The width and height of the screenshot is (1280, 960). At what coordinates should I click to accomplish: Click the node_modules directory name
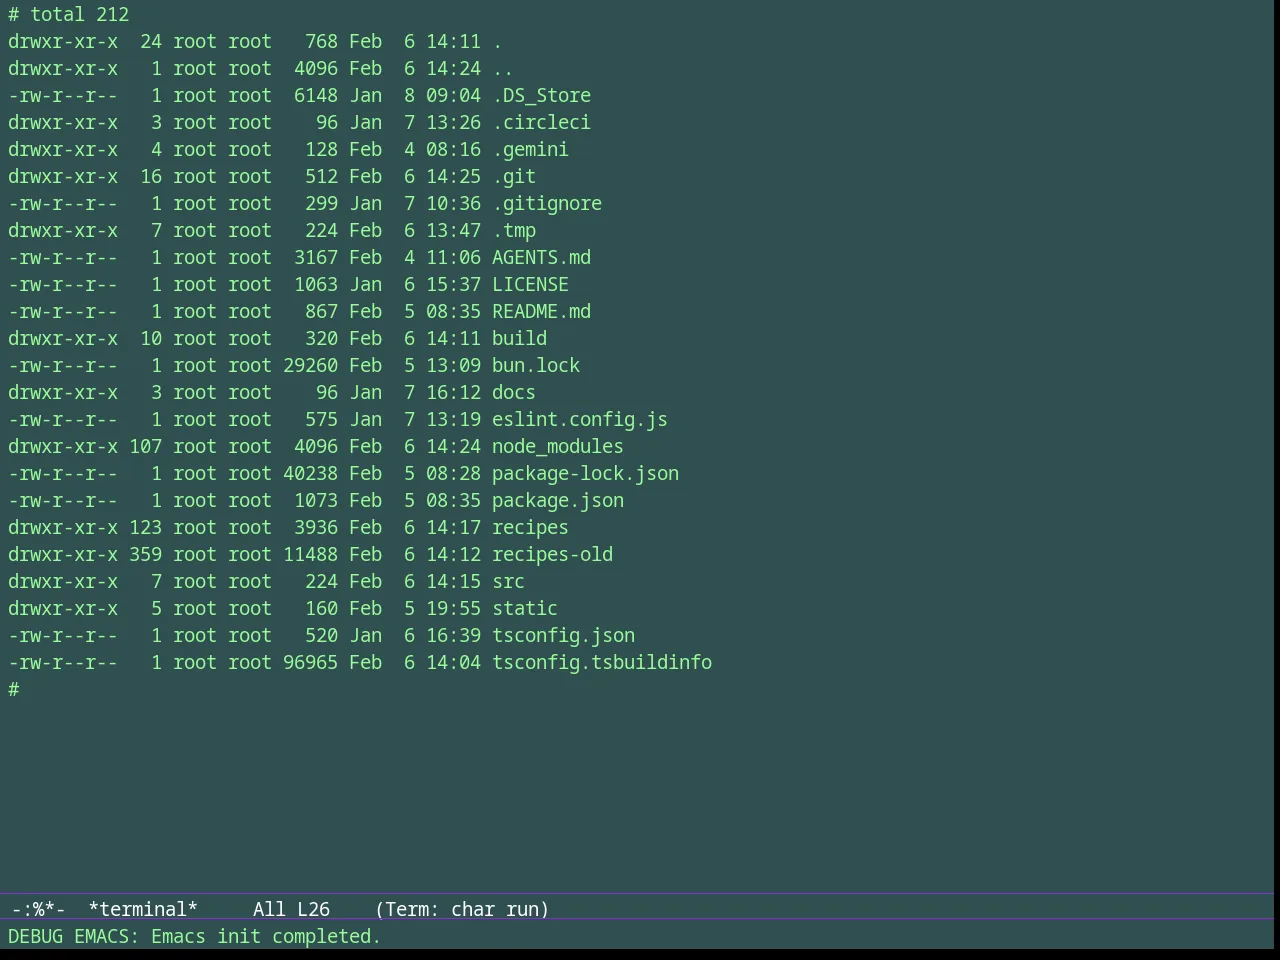click(558, 447)
